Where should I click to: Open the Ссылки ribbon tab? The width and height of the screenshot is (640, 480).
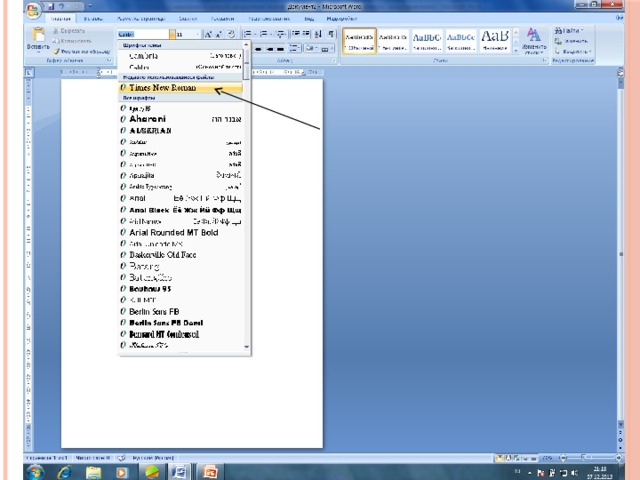(x=188, y=19)
